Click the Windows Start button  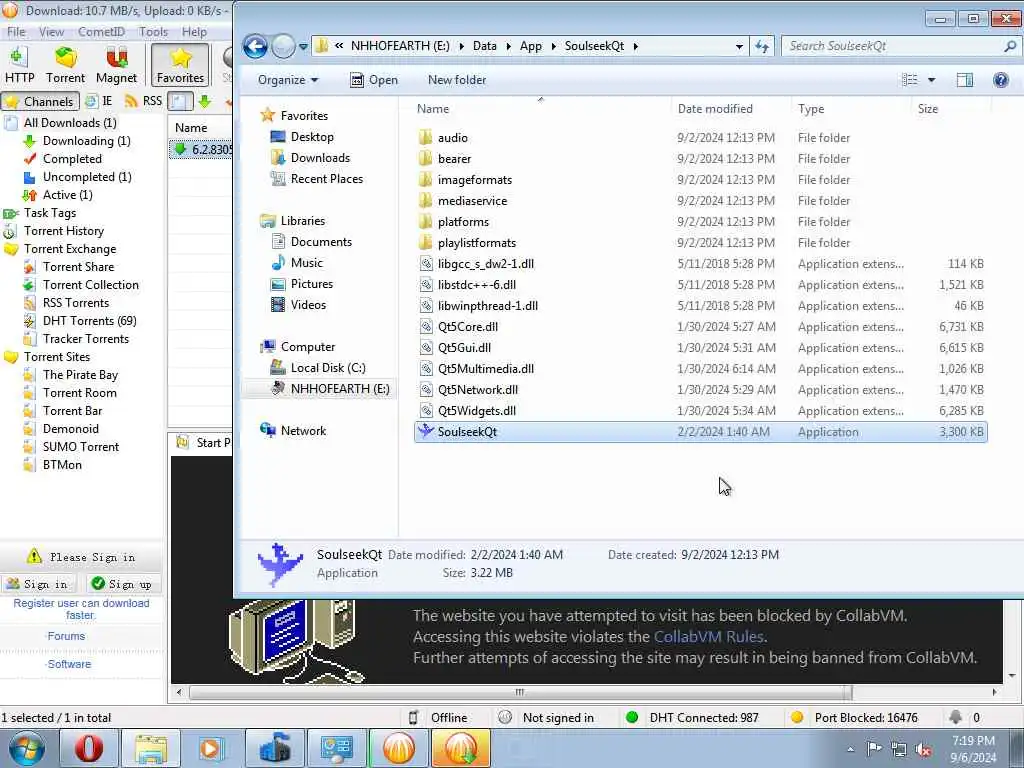point(26,748)
